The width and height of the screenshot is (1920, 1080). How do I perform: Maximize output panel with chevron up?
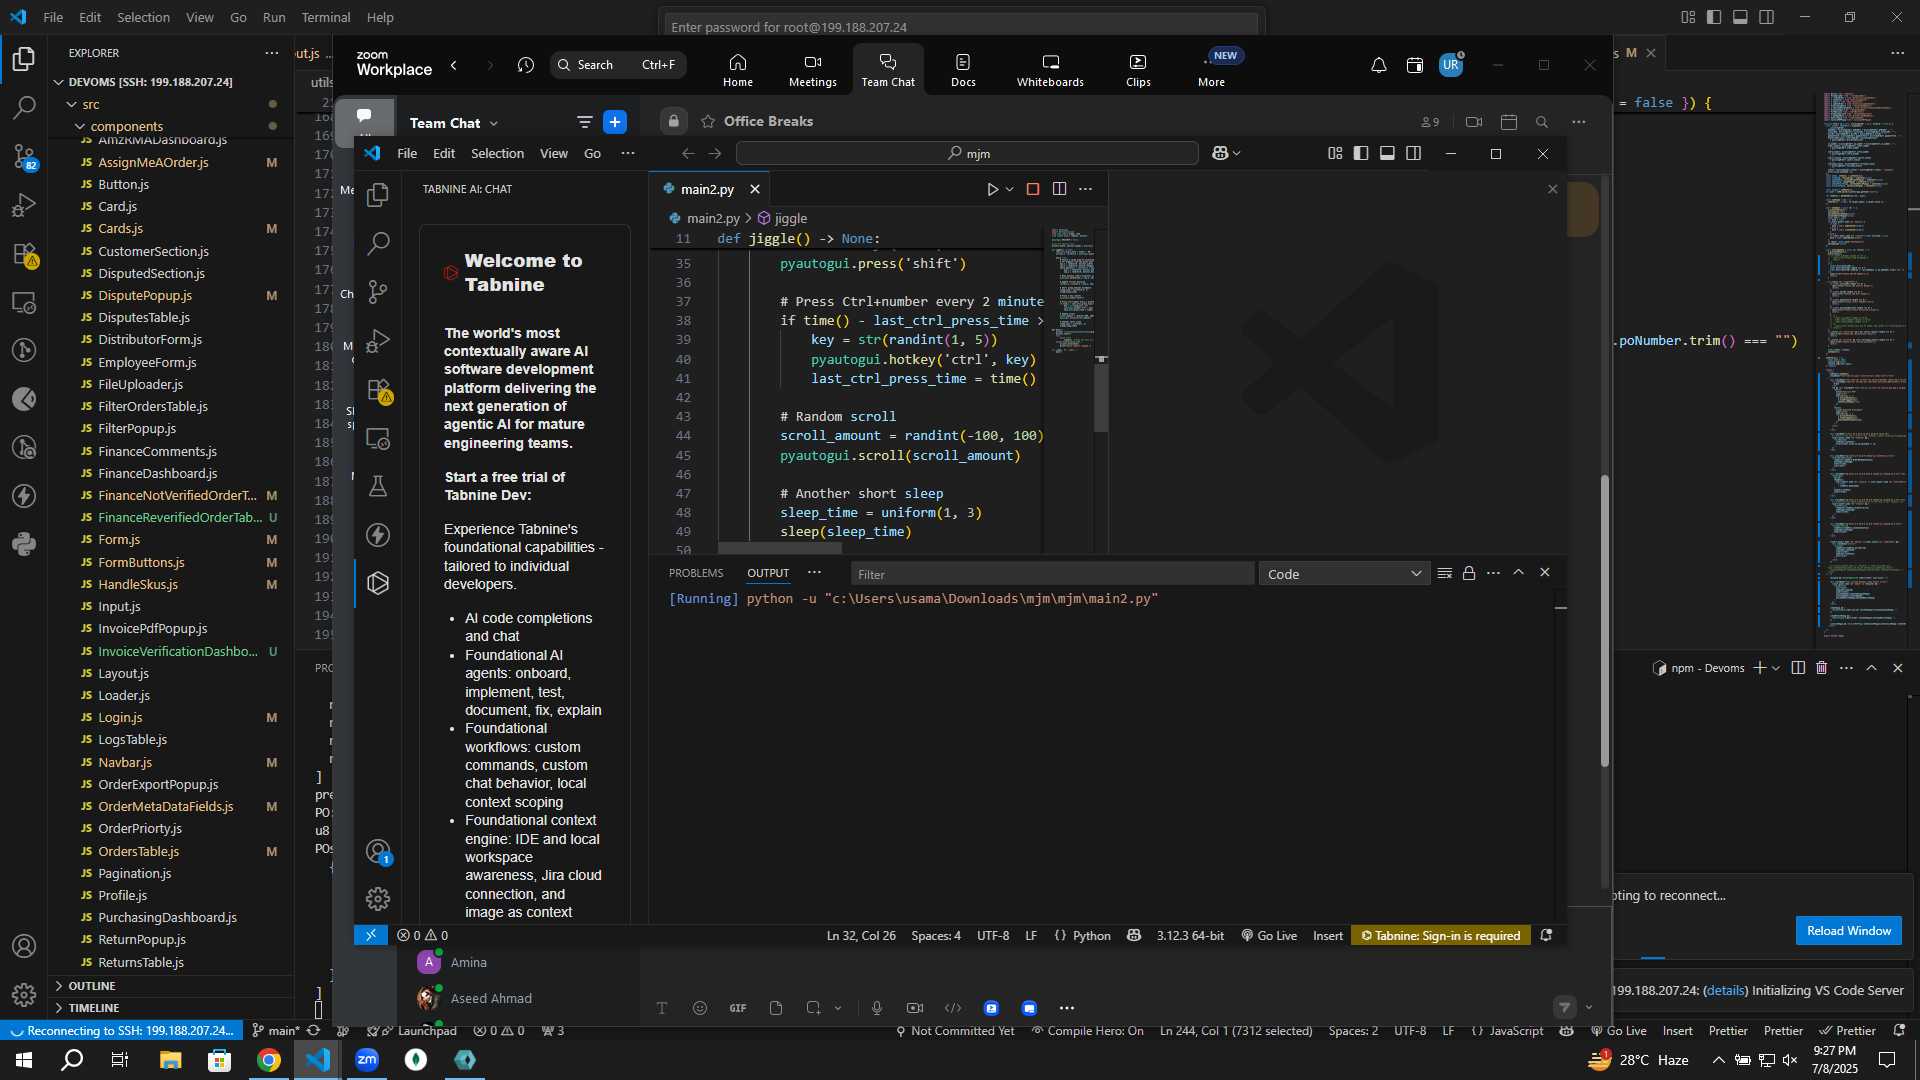(1518, 573)
